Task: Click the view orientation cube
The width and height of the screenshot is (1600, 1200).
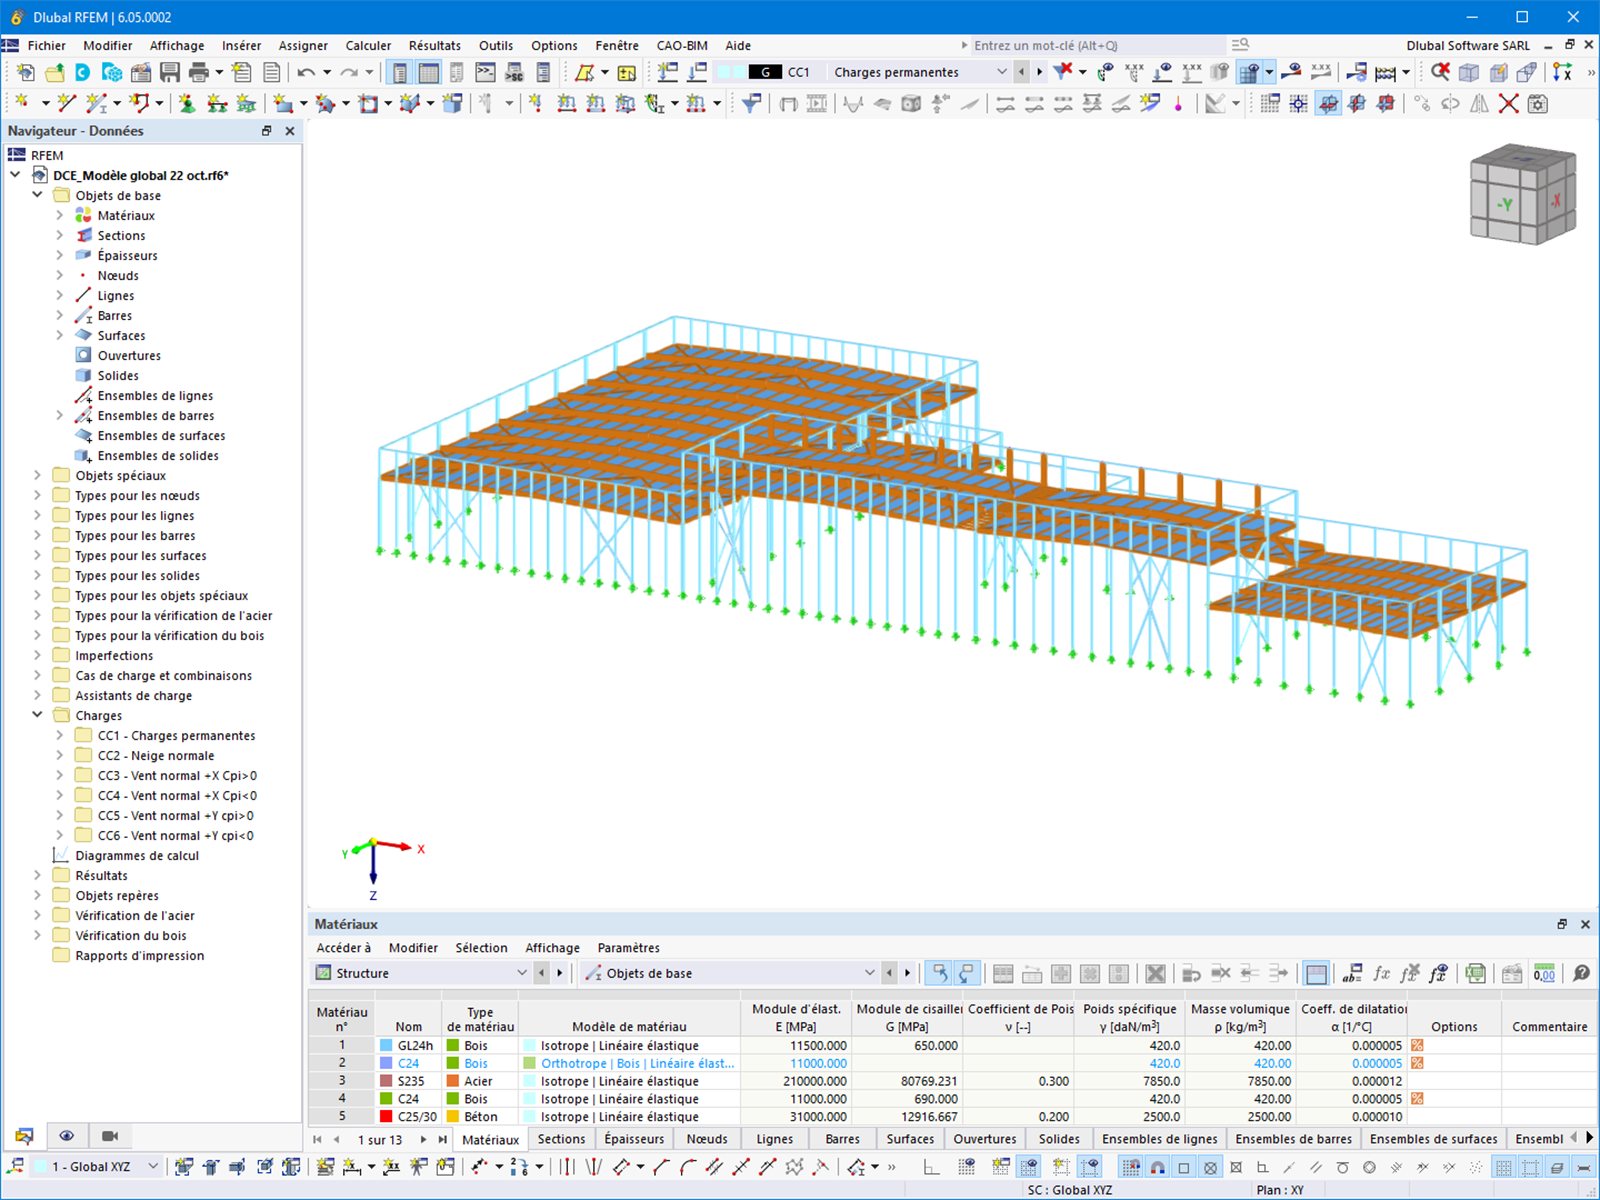Action: (x=1523, y=195)
